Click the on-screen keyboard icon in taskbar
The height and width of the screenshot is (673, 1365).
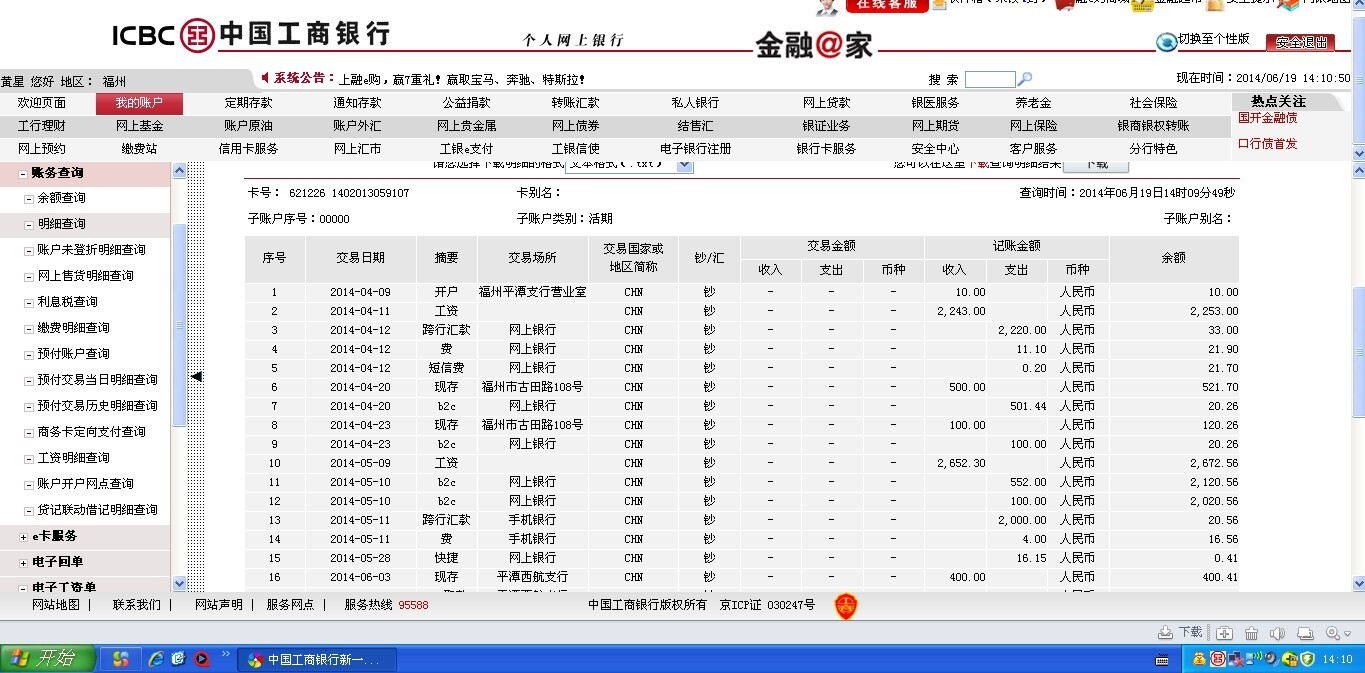(x=1162, y=659)
